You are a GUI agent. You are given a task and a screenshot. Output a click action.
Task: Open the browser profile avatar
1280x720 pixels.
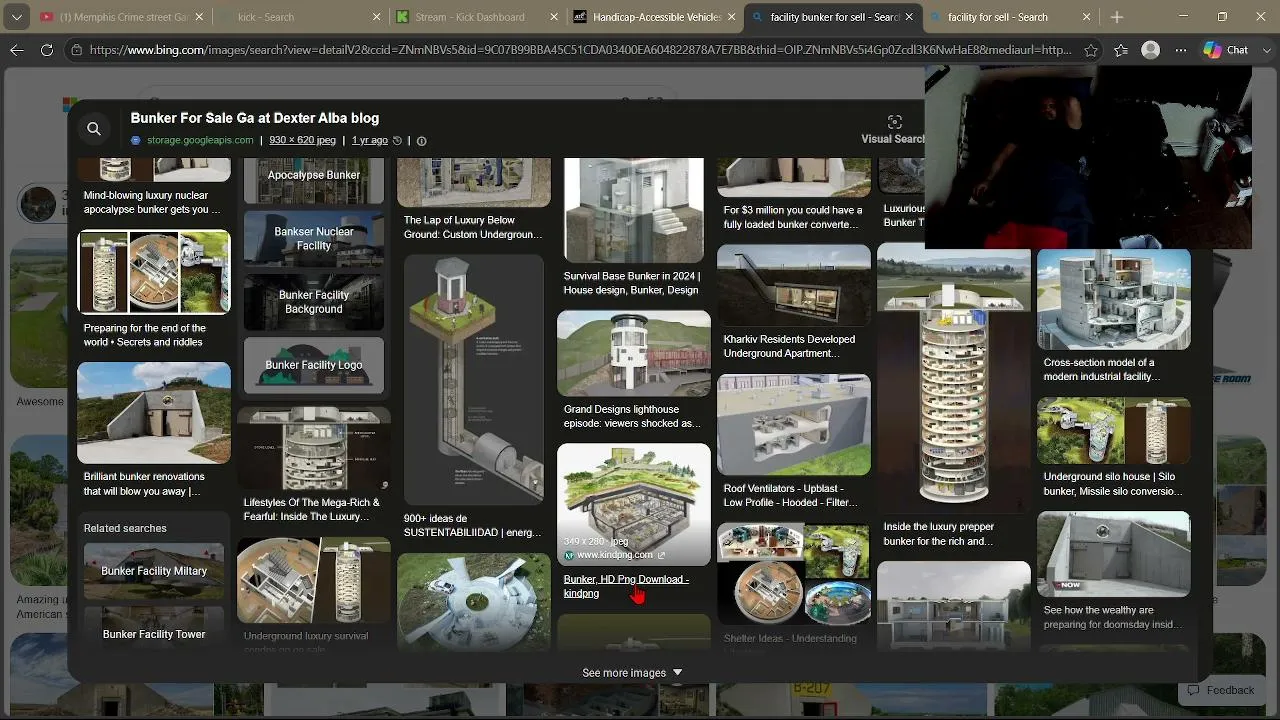pyautogui.click(x=1151, y=50)
